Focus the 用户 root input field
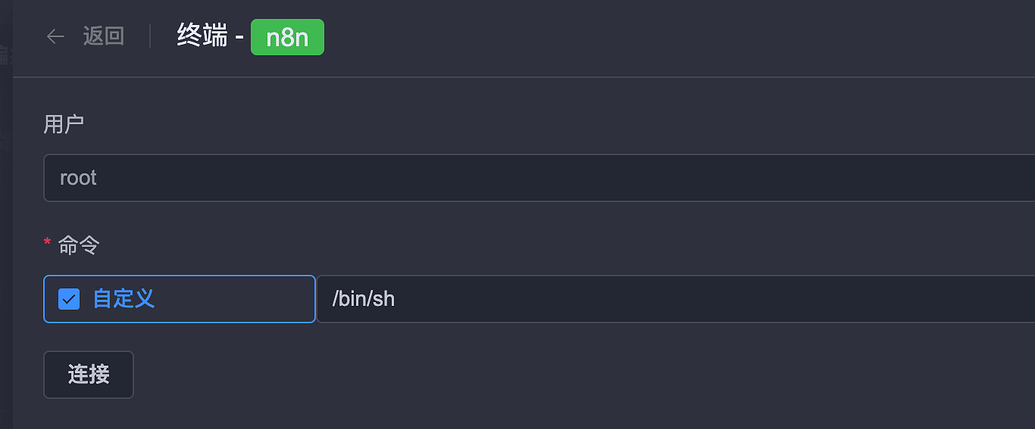1035x429 pixels. pos(540,178)
